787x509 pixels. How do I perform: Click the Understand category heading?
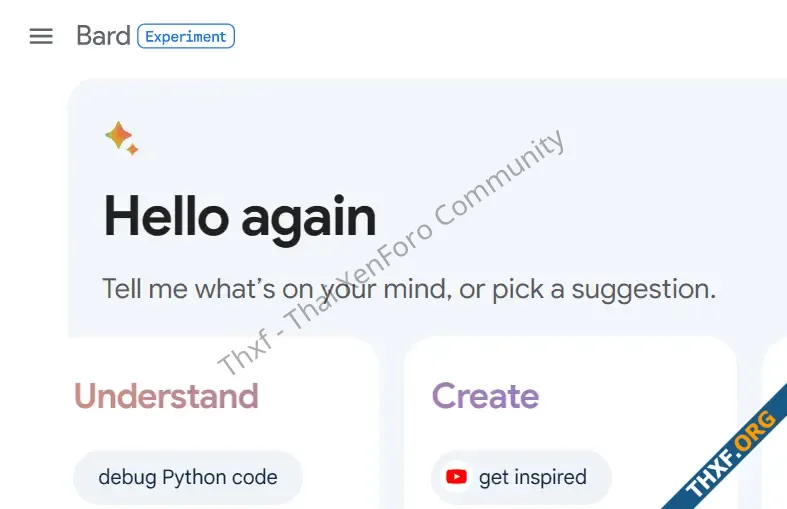[166, 396]
